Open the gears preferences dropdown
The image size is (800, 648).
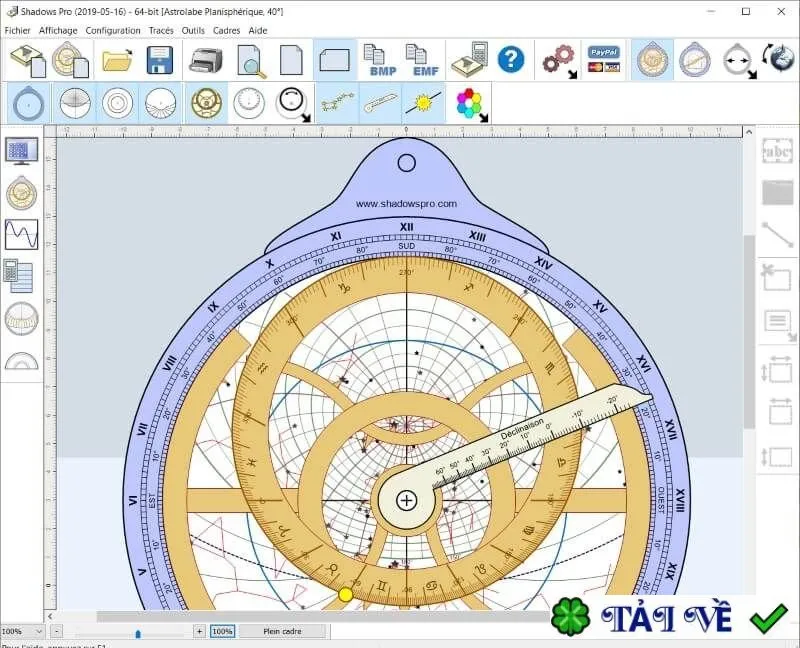[x=560, y=61]
